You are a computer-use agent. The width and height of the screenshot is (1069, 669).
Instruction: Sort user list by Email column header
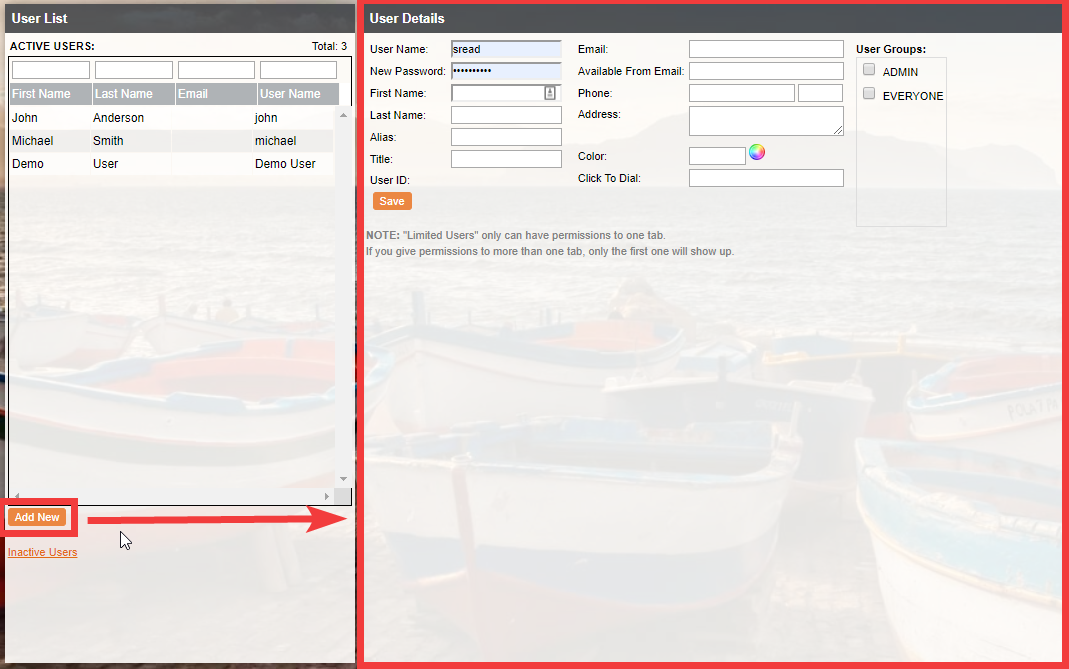(x=216, y=94)
